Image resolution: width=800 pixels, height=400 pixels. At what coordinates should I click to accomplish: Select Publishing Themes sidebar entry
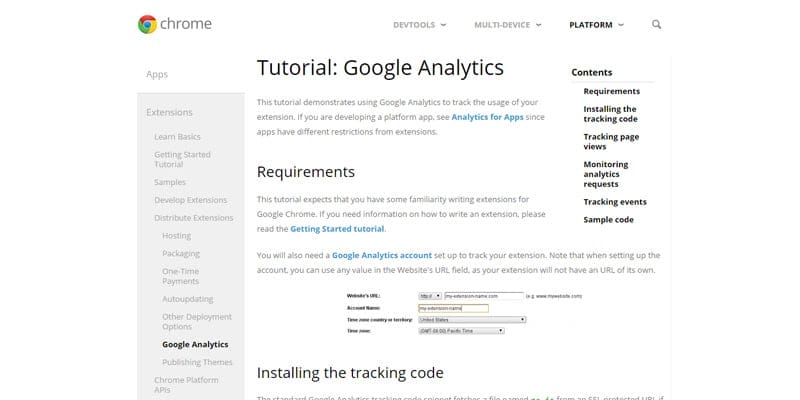click(197, 362)
